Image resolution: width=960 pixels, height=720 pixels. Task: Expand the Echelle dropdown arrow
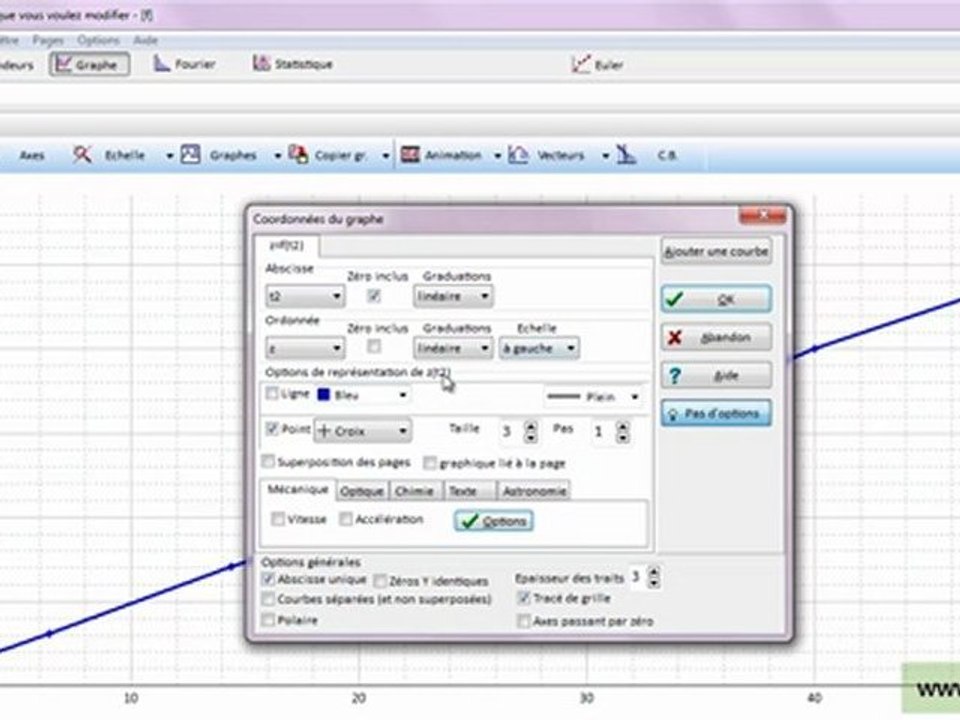pos(170,156)
